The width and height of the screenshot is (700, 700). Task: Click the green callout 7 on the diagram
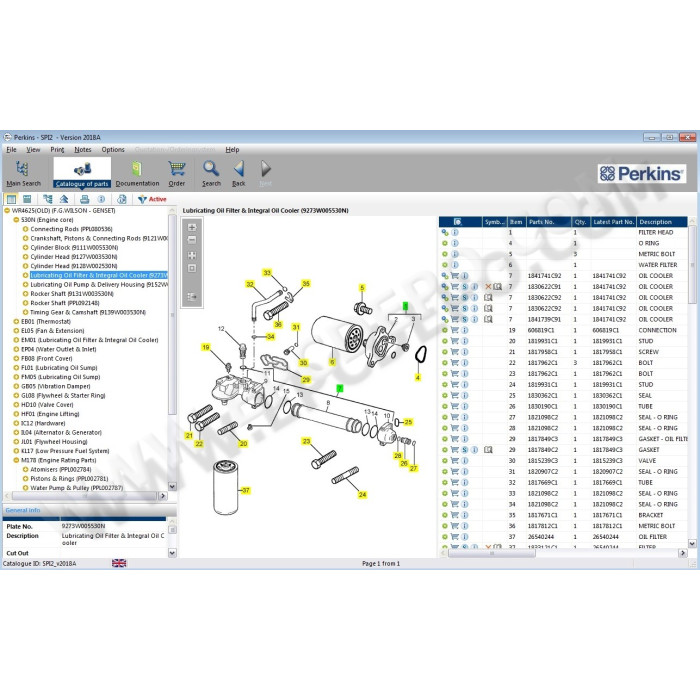[x=340, y=389]
